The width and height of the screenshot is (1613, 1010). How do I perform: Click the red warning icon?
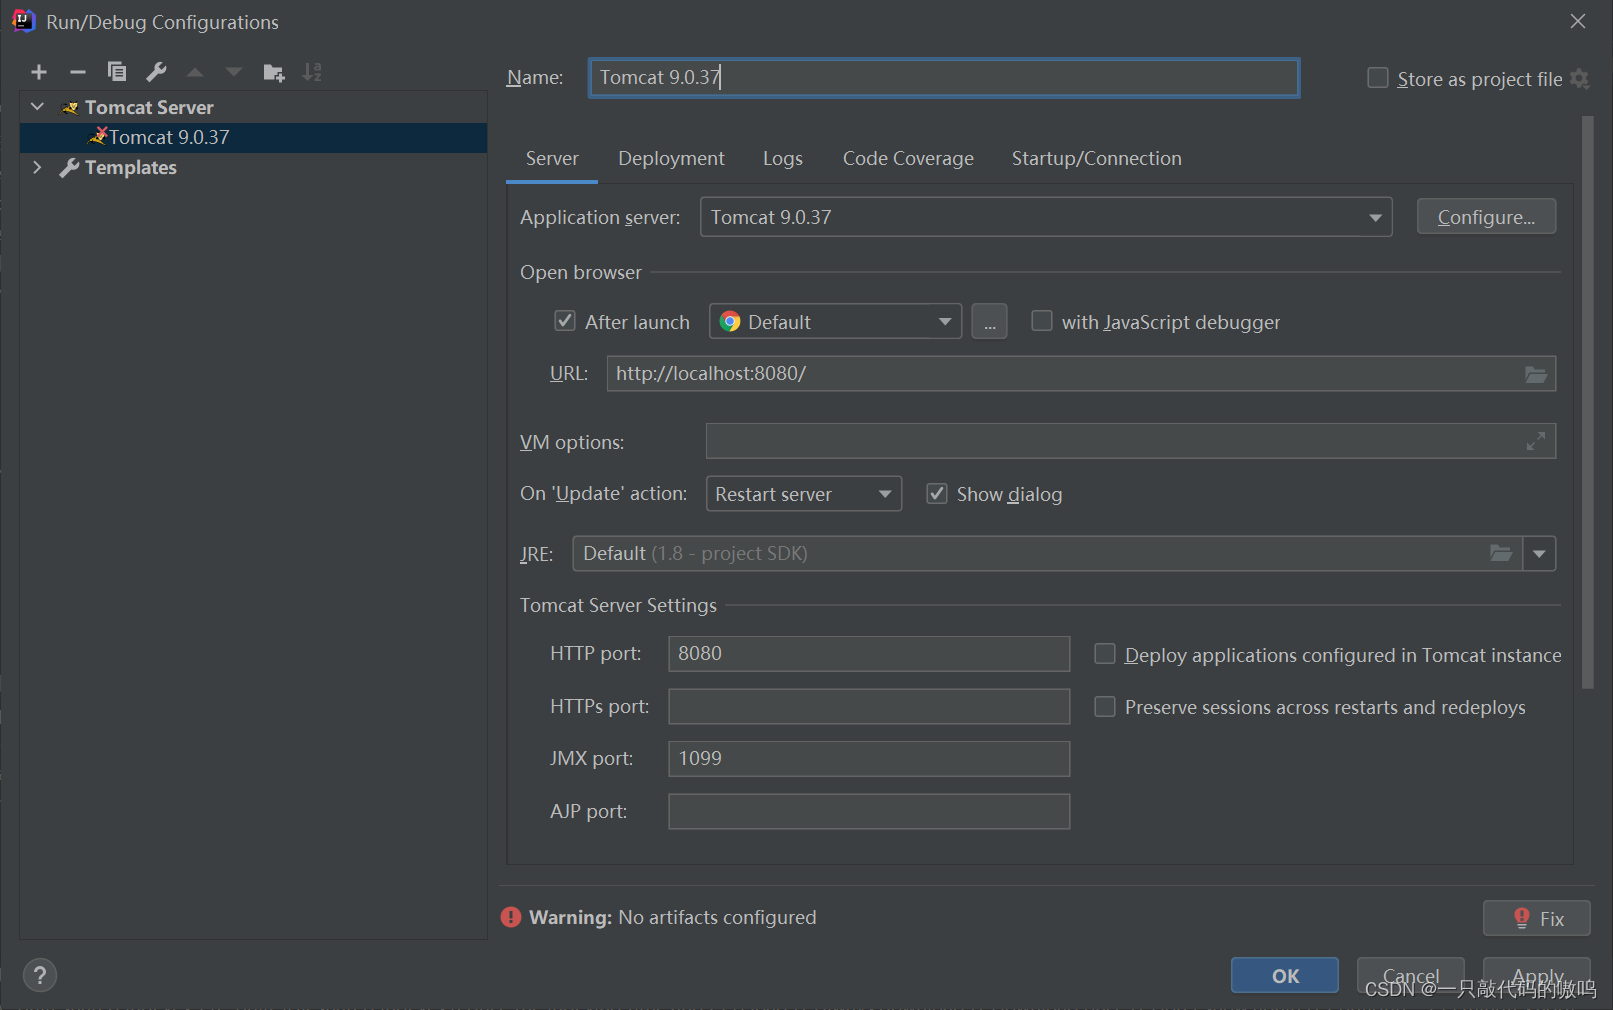click(x=511, y=917)
